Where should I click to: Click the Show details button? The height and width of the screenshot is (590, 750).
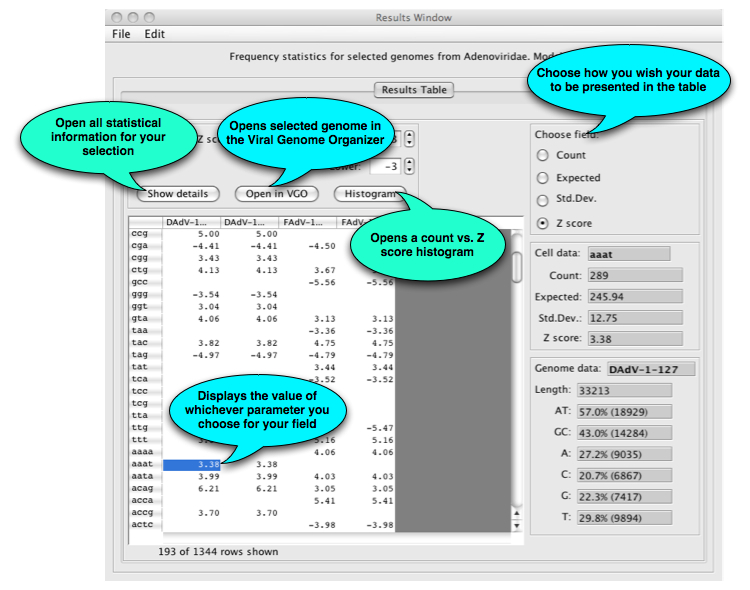pos(178,194)
